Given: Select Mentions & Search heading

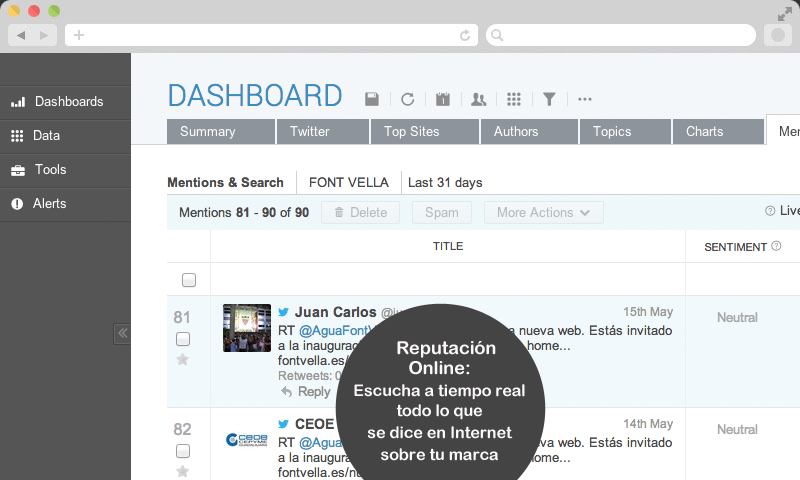Looking at the screenshot, I should click(x=226, y=183).
